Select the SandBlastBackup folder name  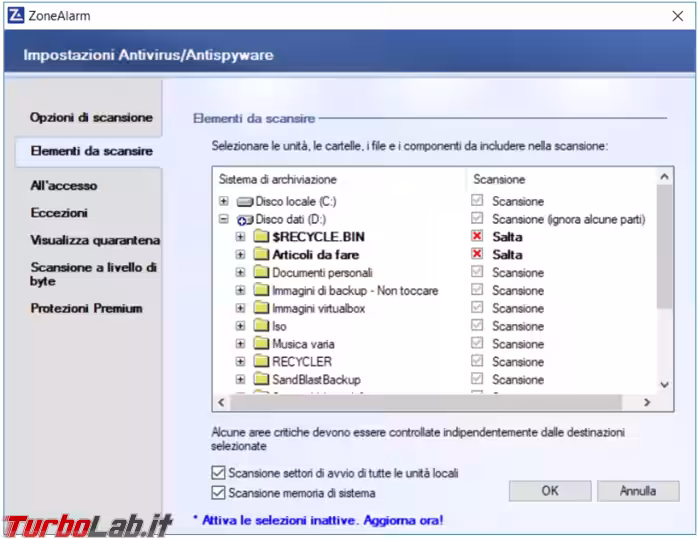tap(317, 379)
